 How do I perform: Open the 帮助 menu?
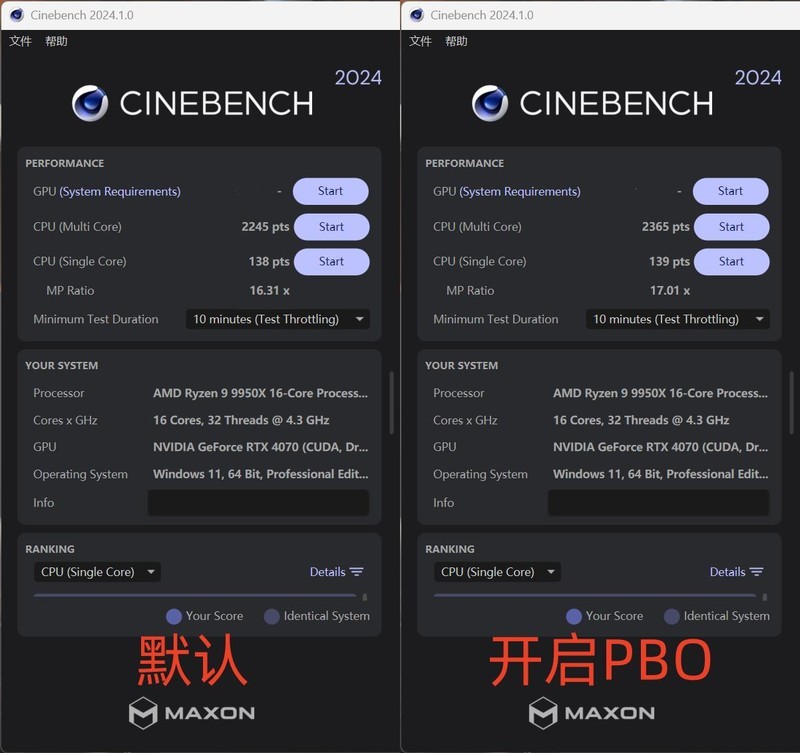(56, 41)
